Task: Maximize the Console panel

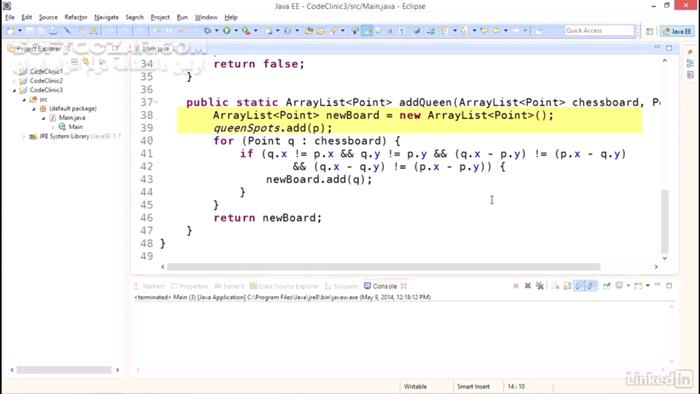Action: pos(669,286)
